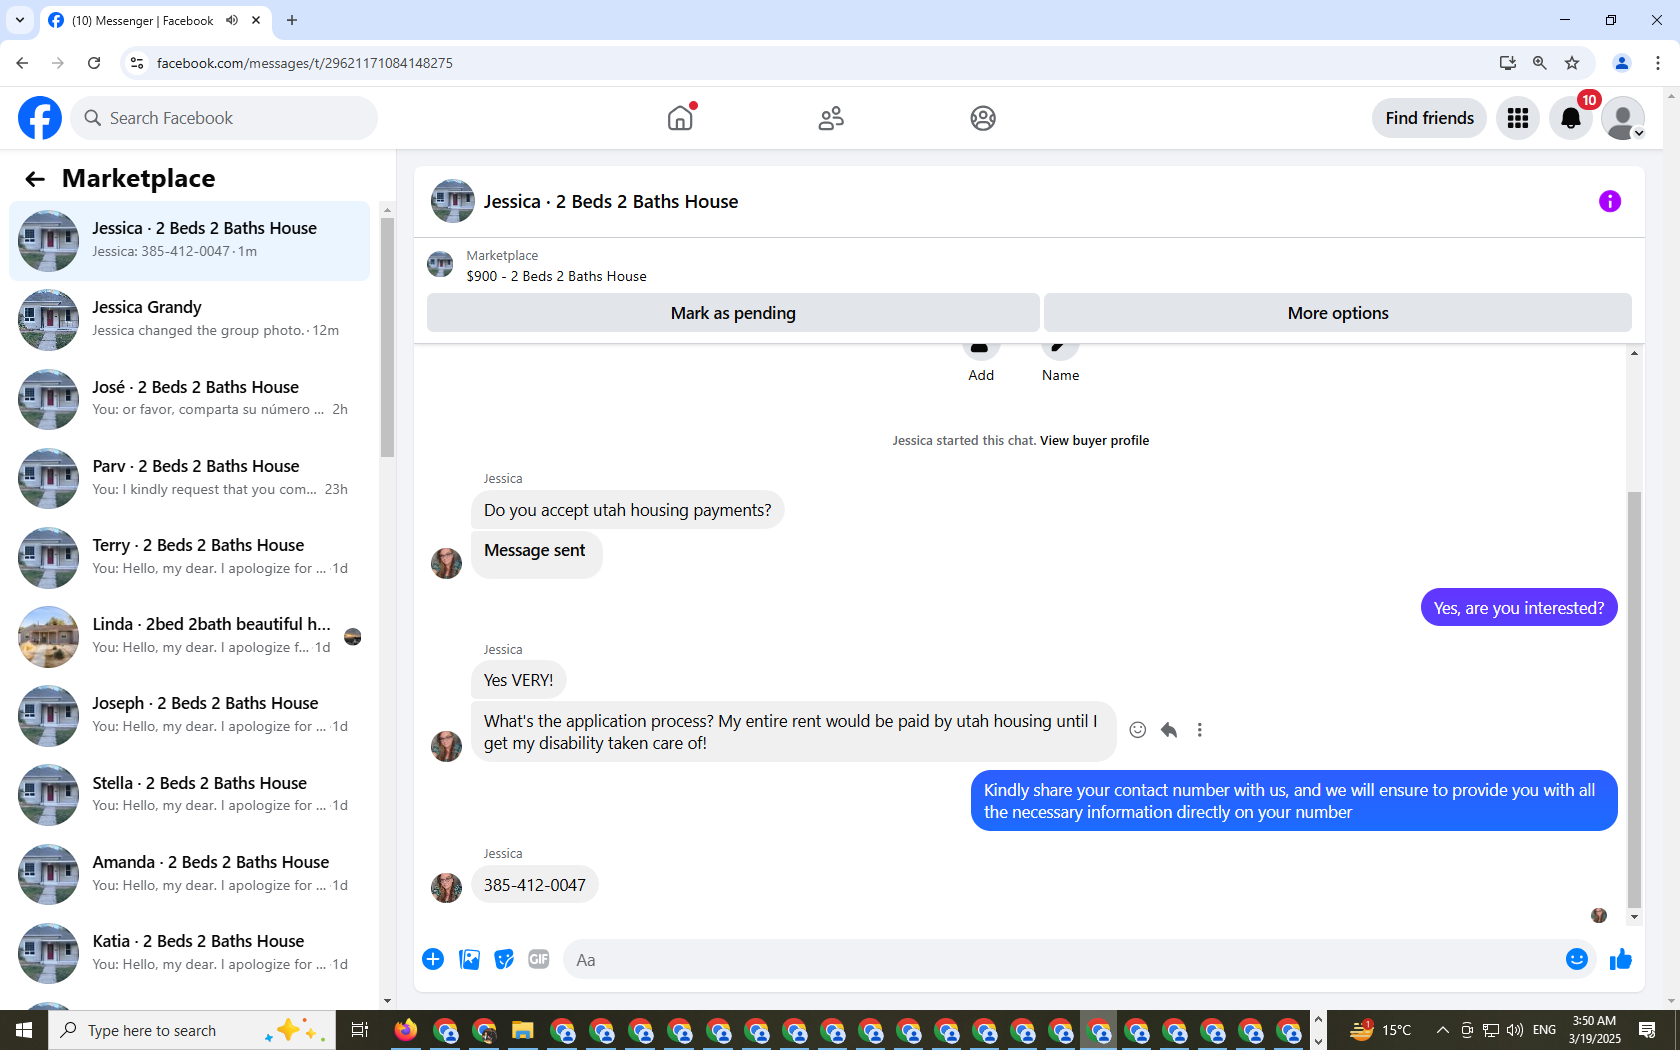Click the Find friends button
Image resolution: width=1680 pixels, height=1050 pixels.
click(1430, 118)
